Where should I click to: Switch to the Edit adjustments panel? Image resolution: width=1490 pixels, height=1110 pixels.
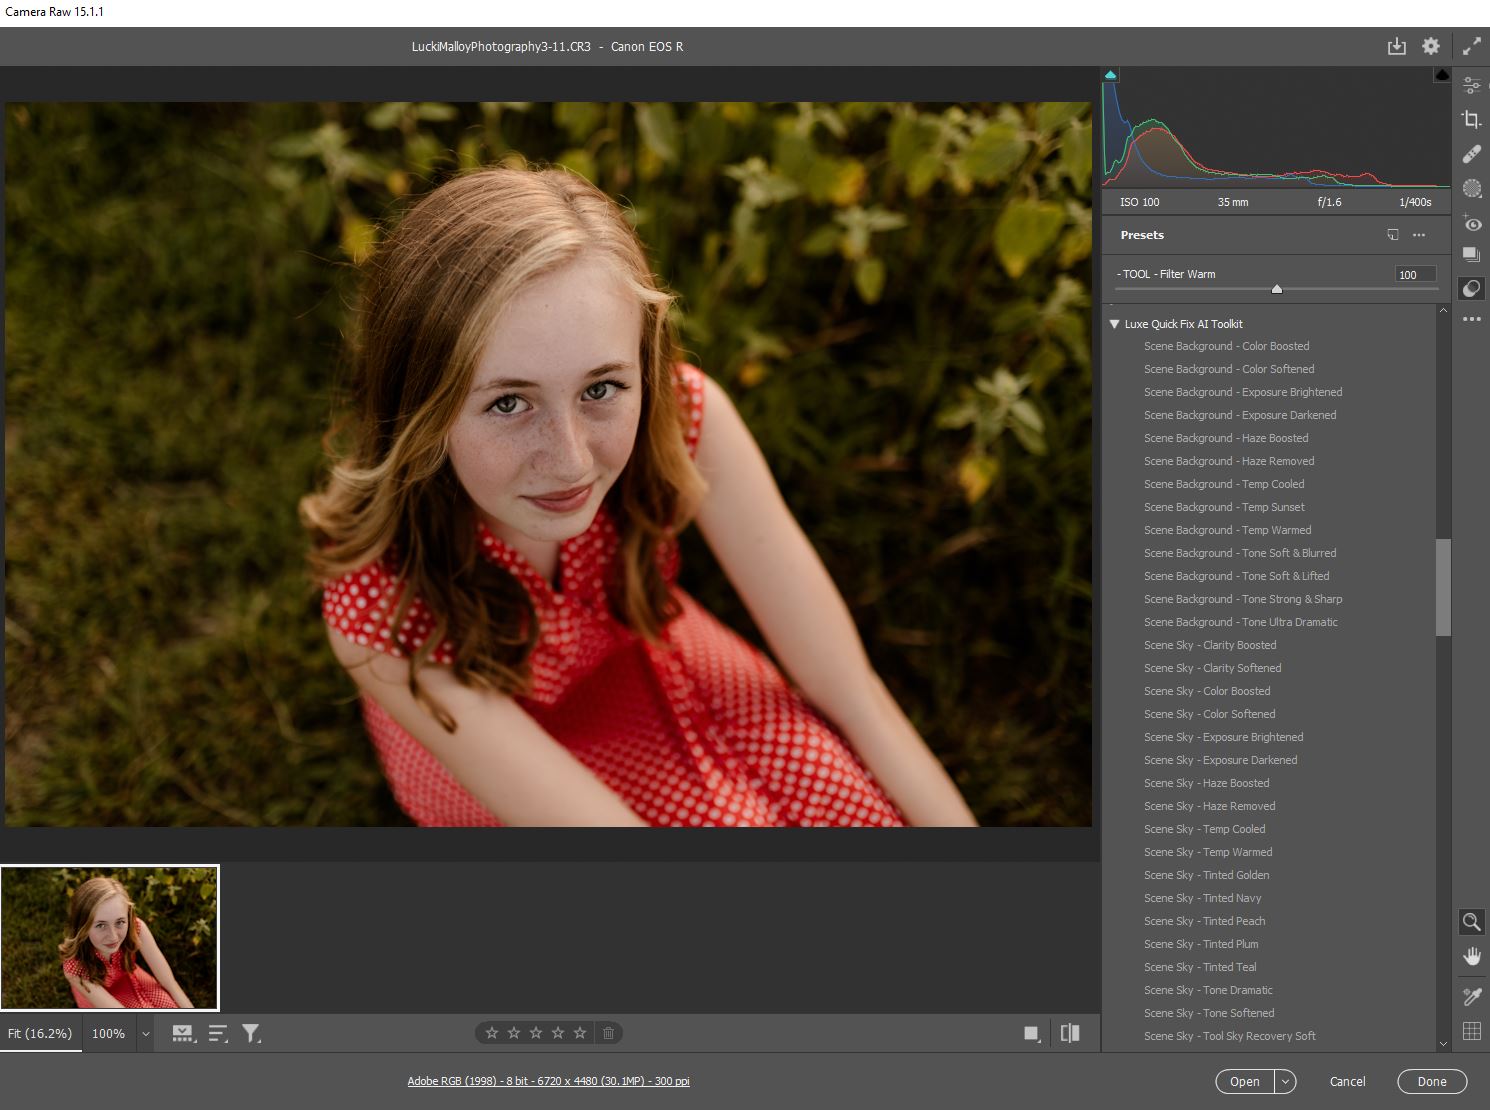tap(1471, 86)
